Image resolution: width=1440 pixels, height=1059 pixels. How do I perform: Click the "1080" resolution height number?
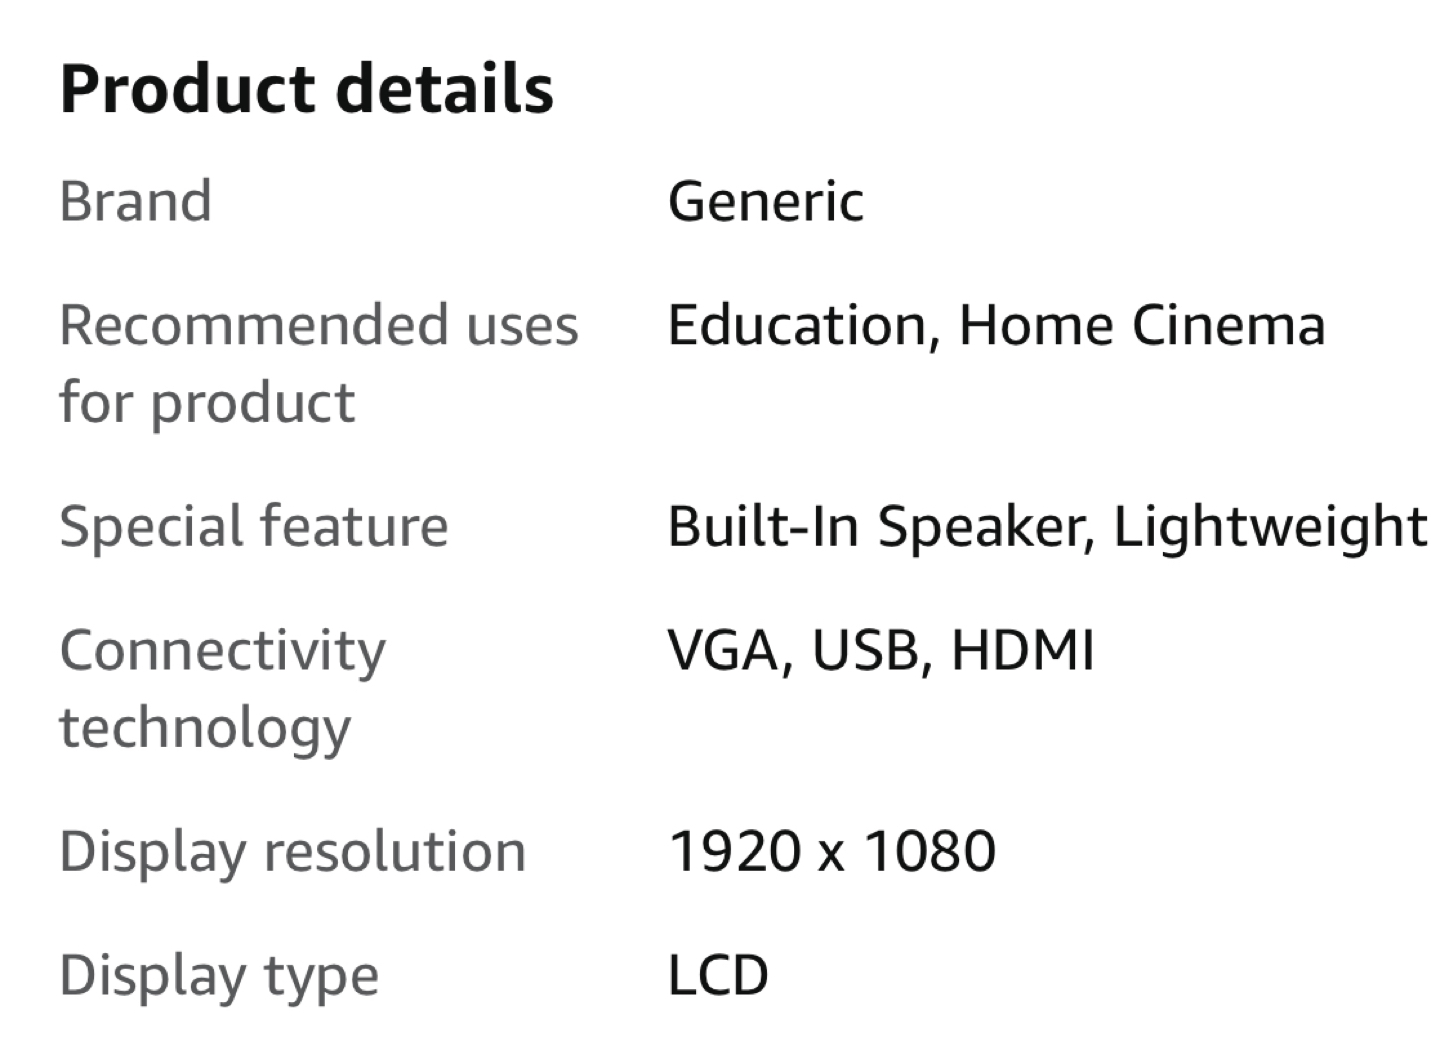pyautogui.click(x=930, y=851)
